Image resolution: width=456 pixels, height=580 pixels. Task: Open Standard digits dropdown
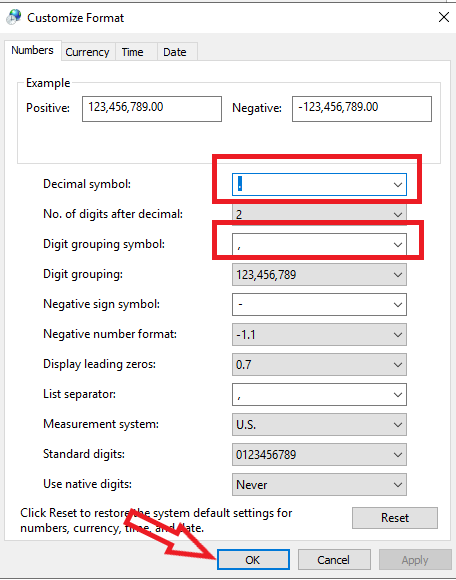319,454
